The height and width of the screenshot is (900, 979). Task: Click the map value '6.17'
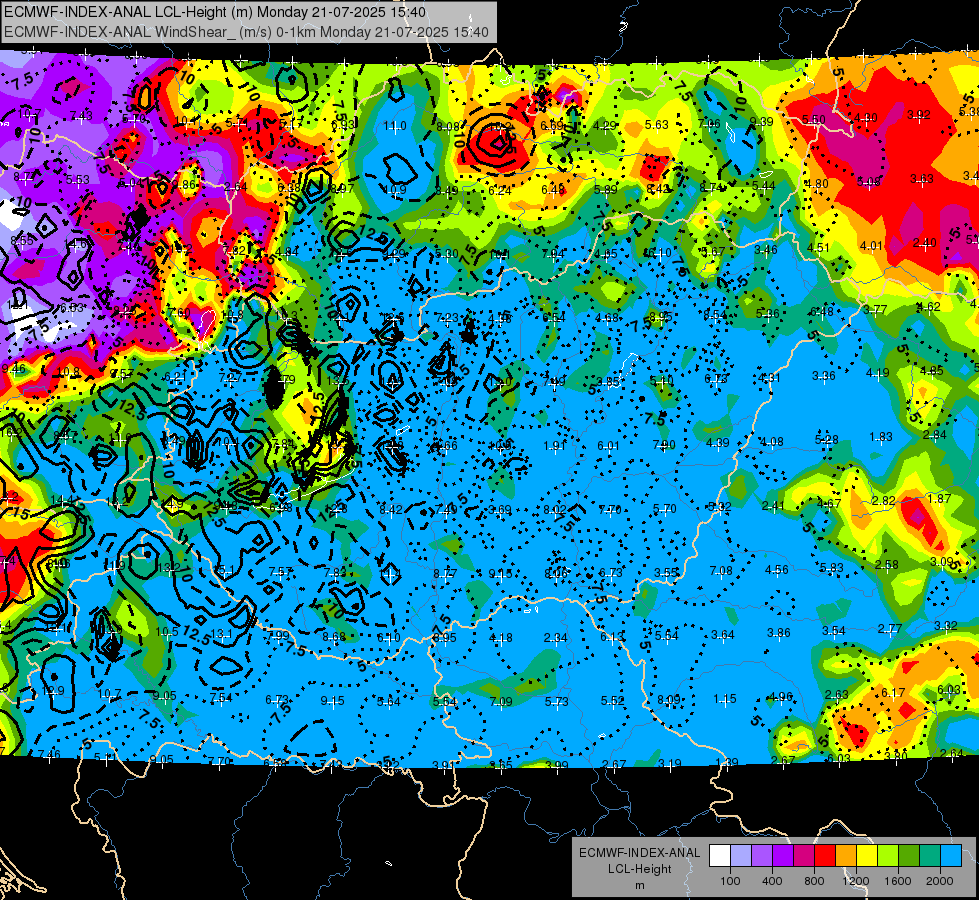[892, 692]
